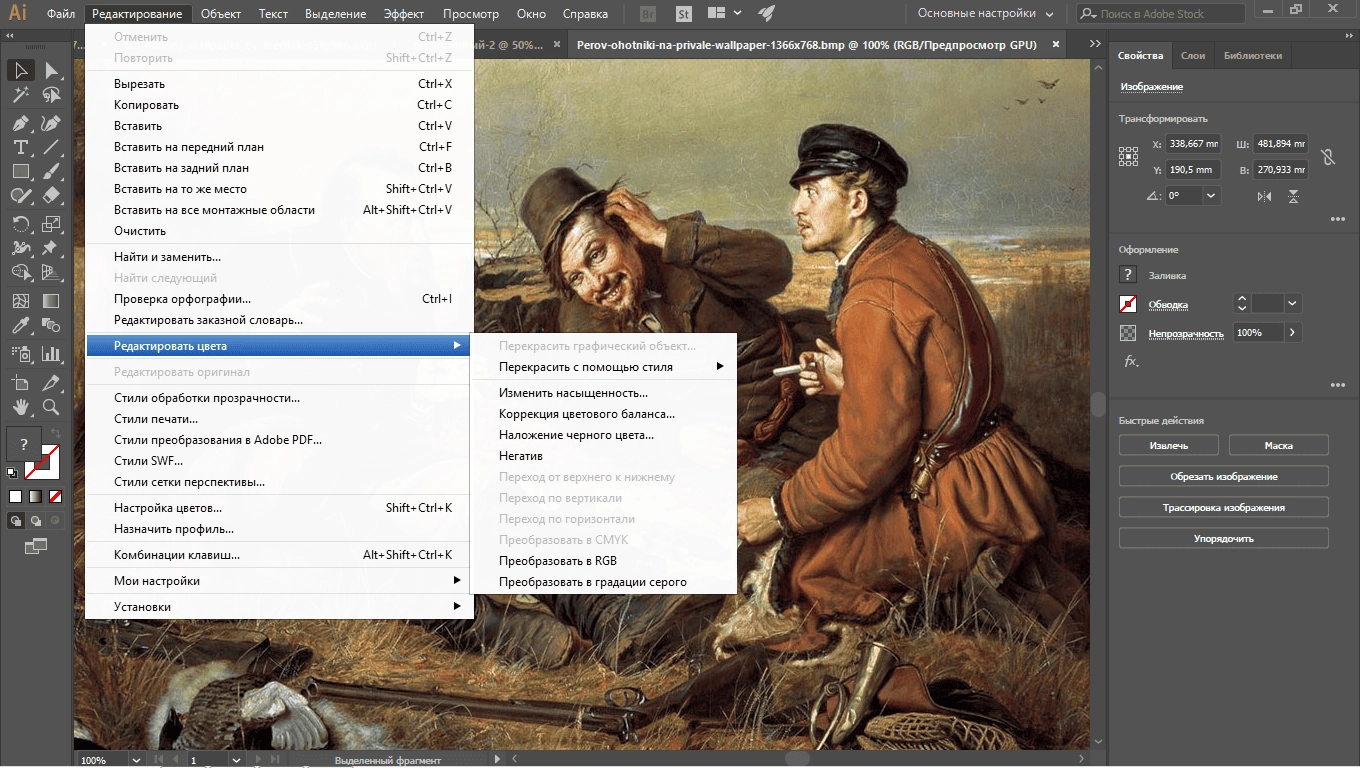
Task: Select the Magic Wand tool
Action: tap(20, 96)
